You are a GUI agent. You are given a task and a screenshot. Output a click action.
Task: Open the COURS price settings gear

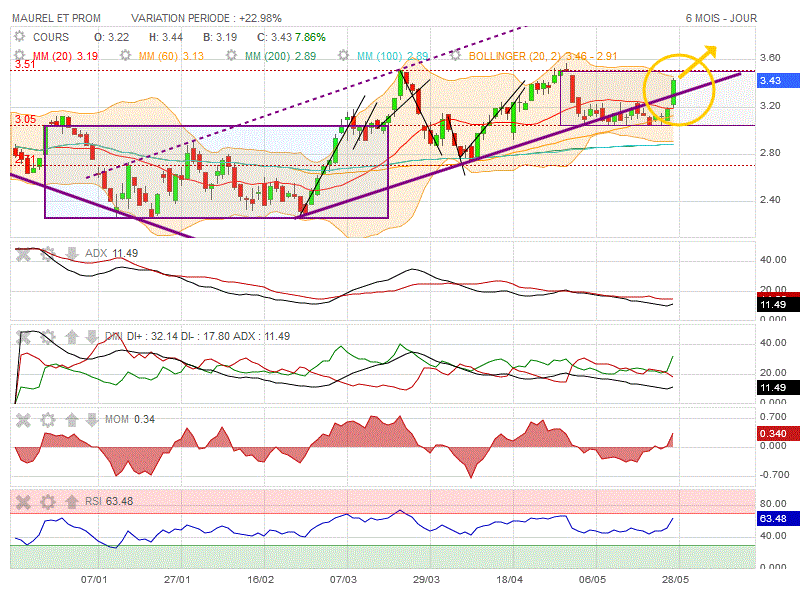click(19, 37)
